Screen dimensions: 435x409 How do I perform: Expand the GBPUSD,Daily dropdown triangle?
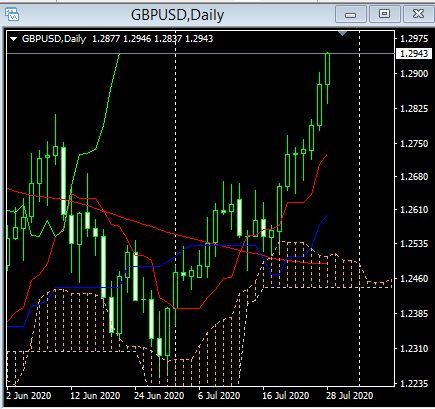click(x=13, y=39)
